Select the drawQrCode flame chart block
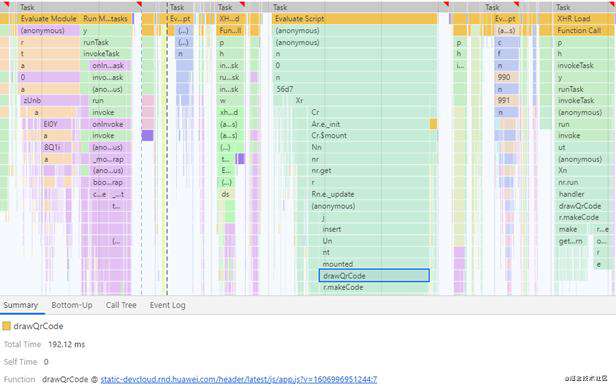Viewport: 616px width, 389px height. [374, 275]
